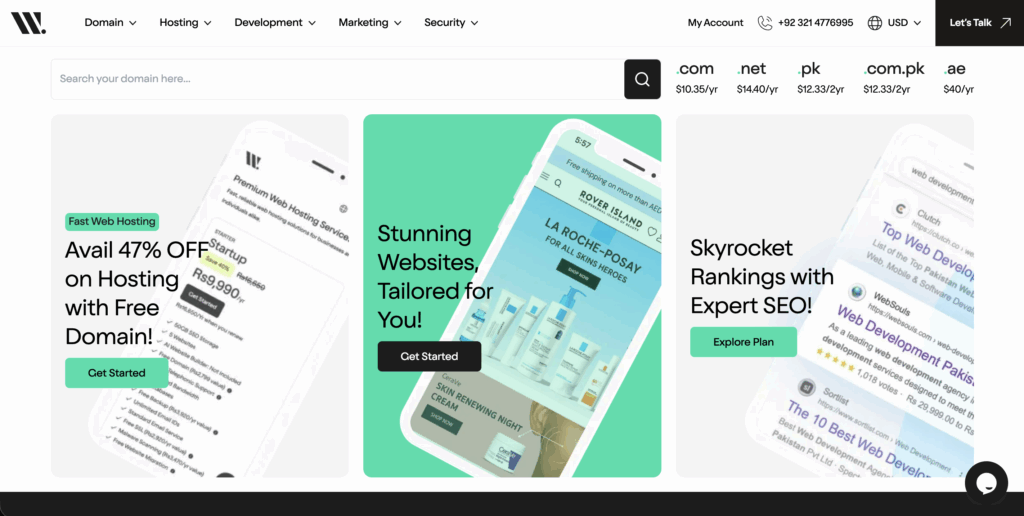Click the domain search magnifier button

pyautogui.click(x=642, y=79)
